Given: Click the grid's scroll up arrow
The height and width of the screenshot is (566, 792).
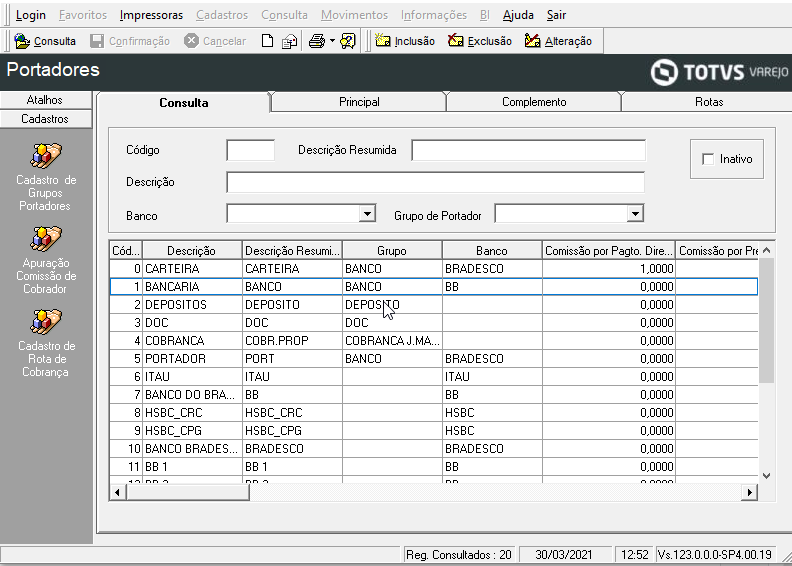Looking at the screenshot, I should pyautogui.click(x=766, y=250).
